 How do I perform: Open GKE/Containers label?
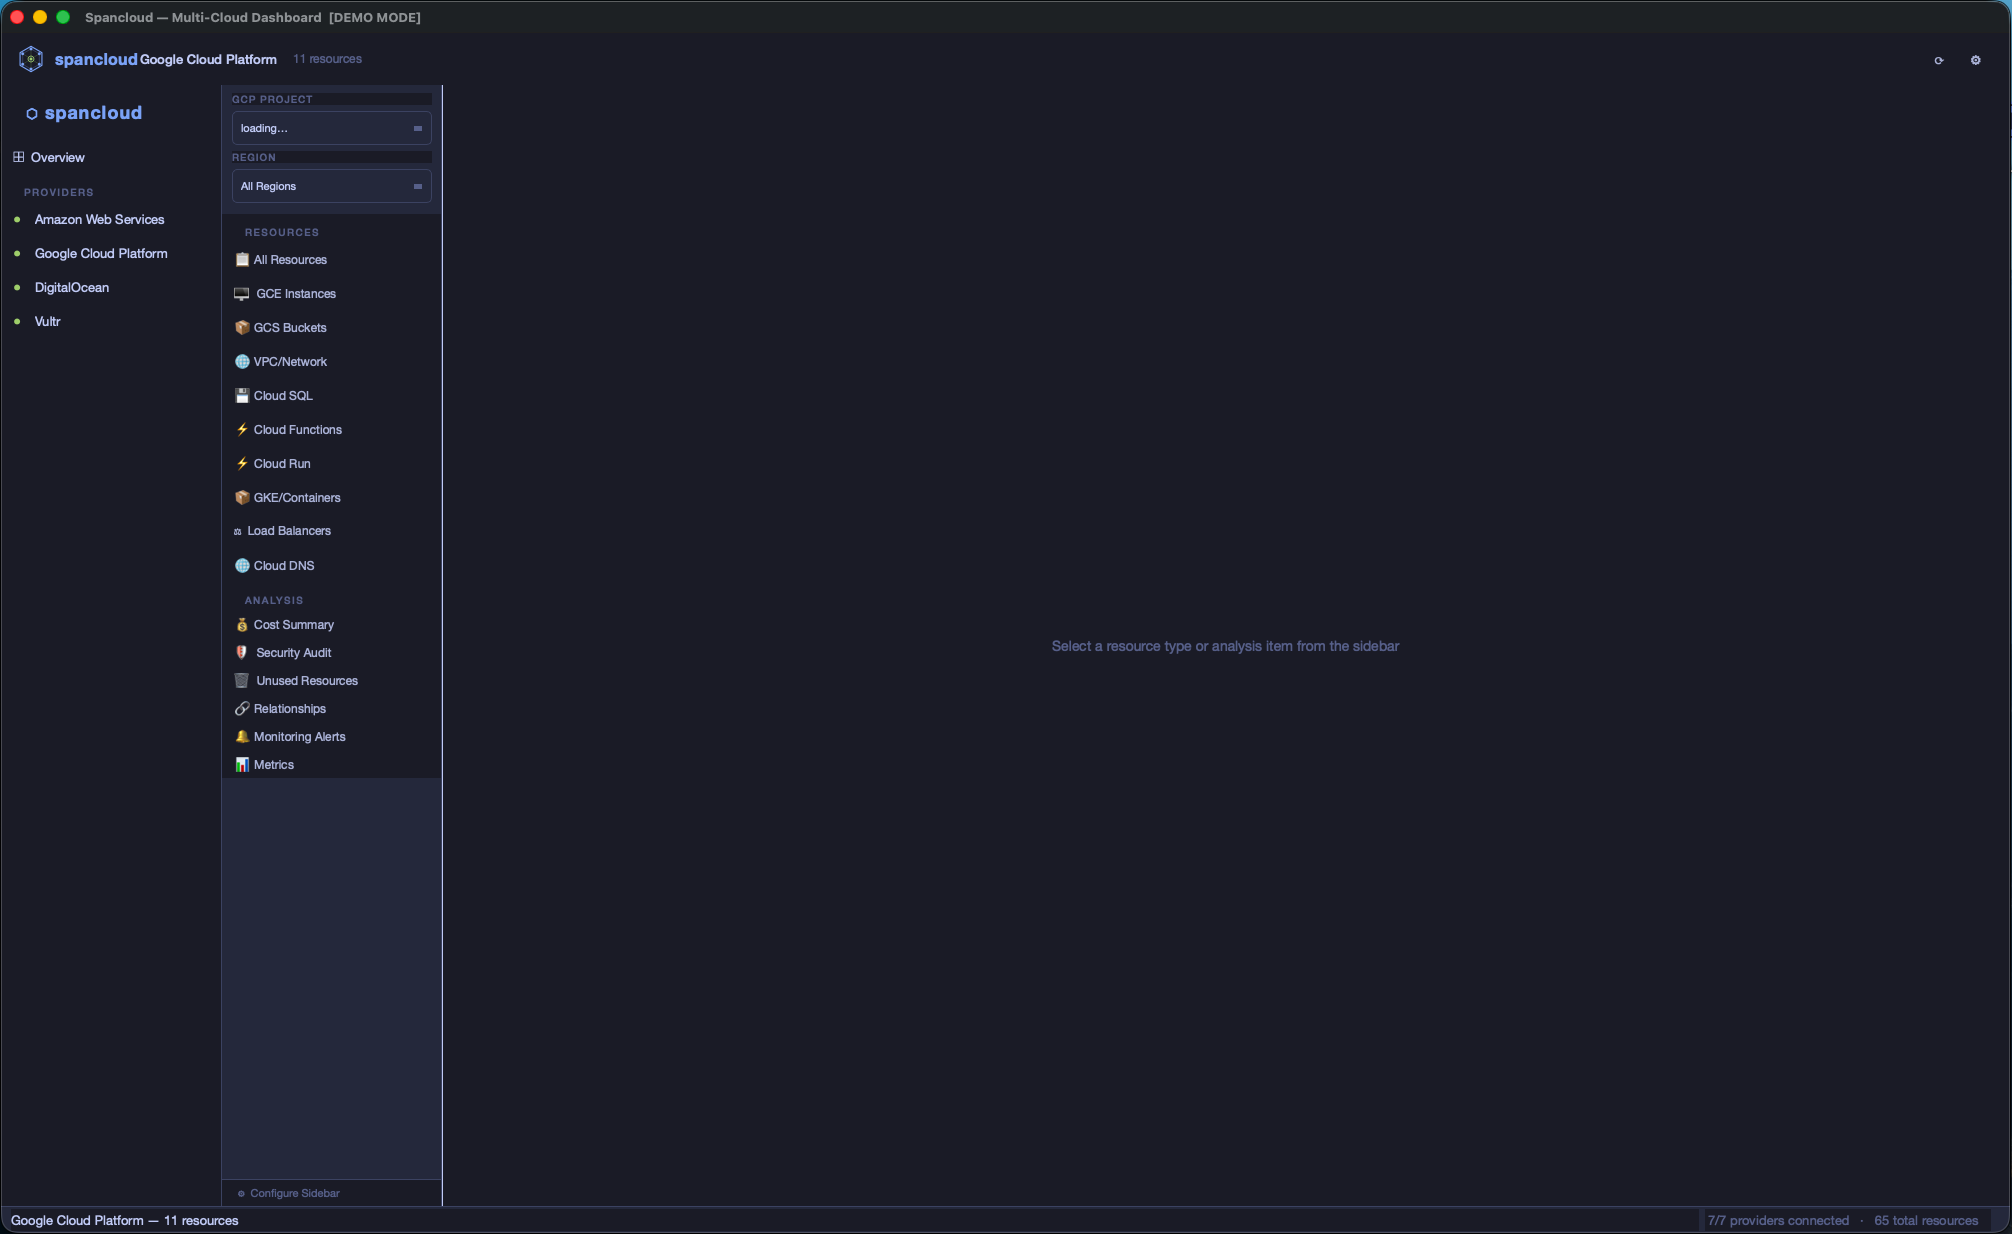(297, 498)
